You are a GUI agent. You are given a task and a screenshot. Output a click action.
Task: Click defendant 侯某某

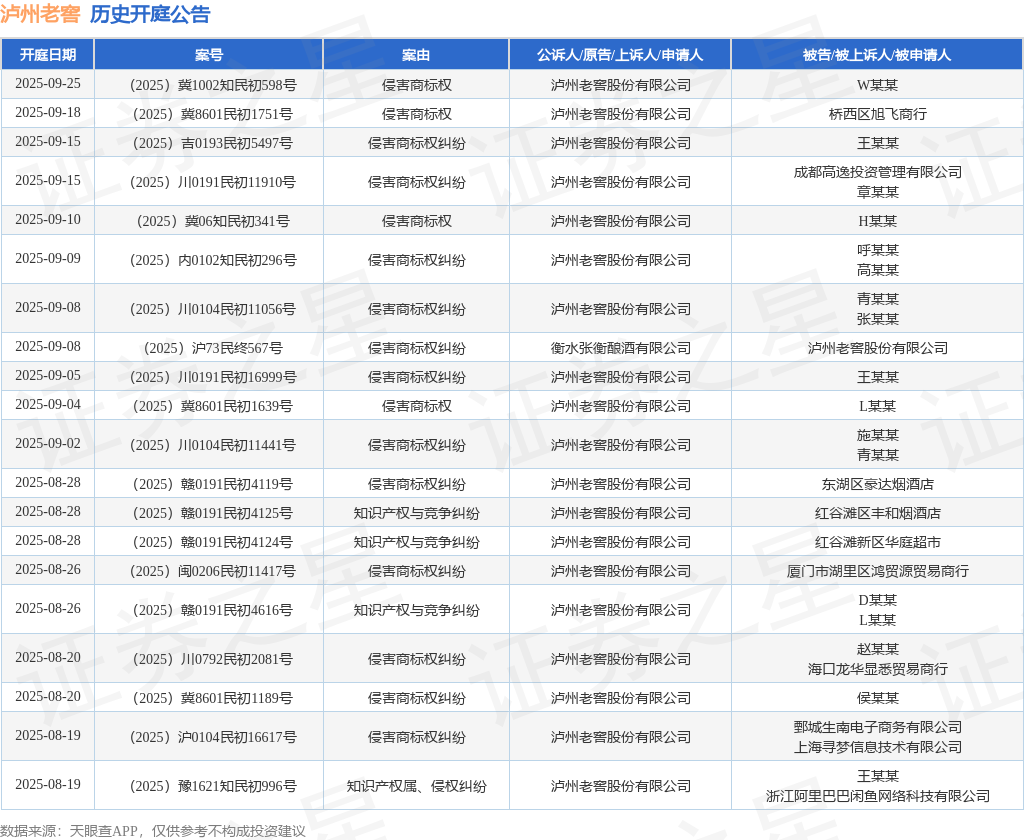[x=877, y=698]
